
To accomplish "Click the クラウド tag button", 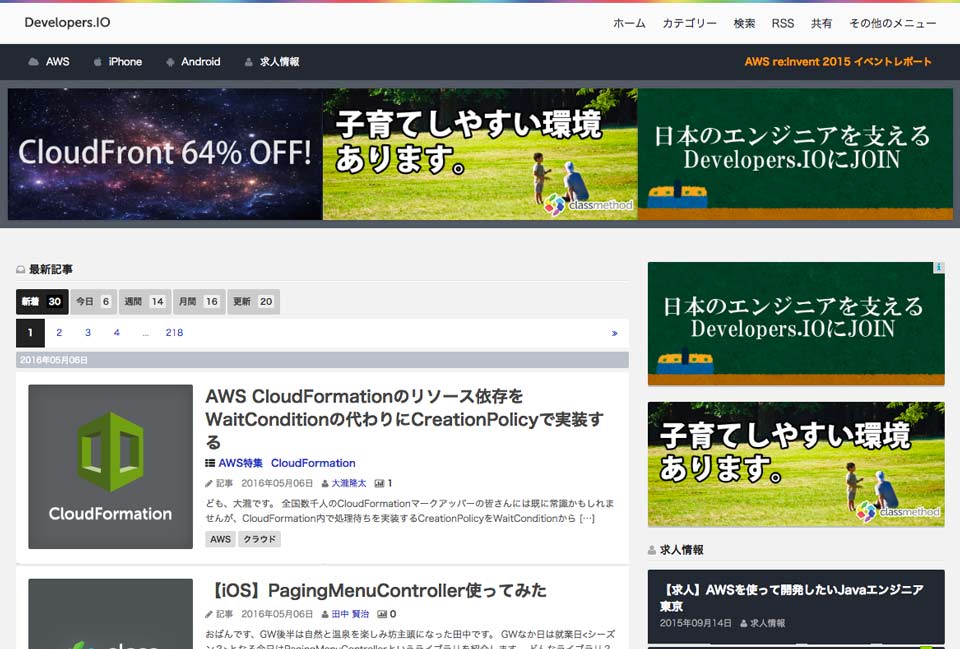I will click(x=260, y=539).
